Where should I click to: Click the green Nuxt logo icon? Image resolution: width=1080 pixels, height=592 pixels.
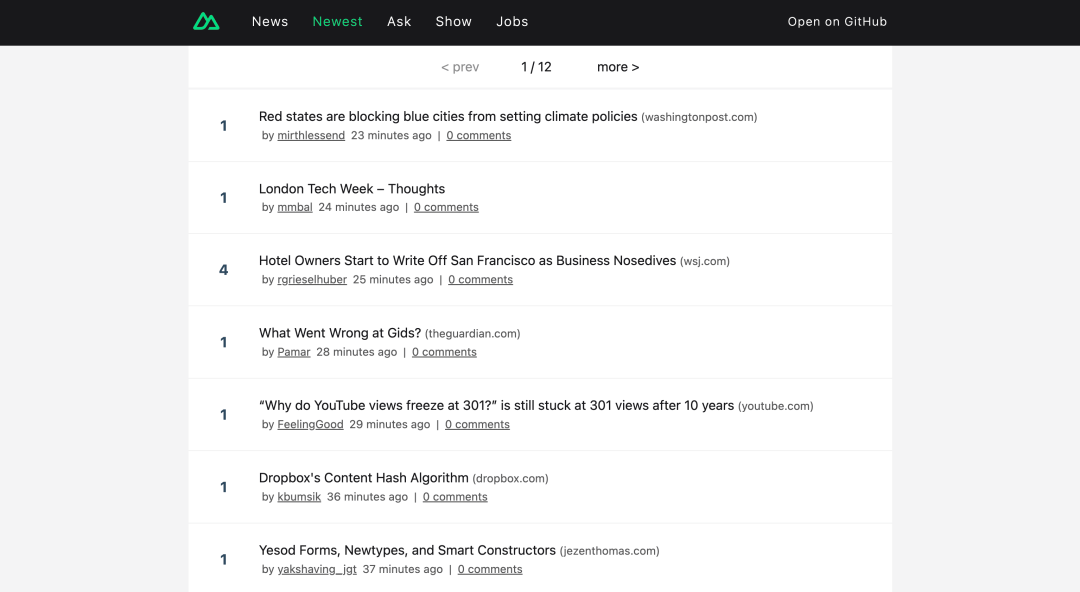click(206, 21)
